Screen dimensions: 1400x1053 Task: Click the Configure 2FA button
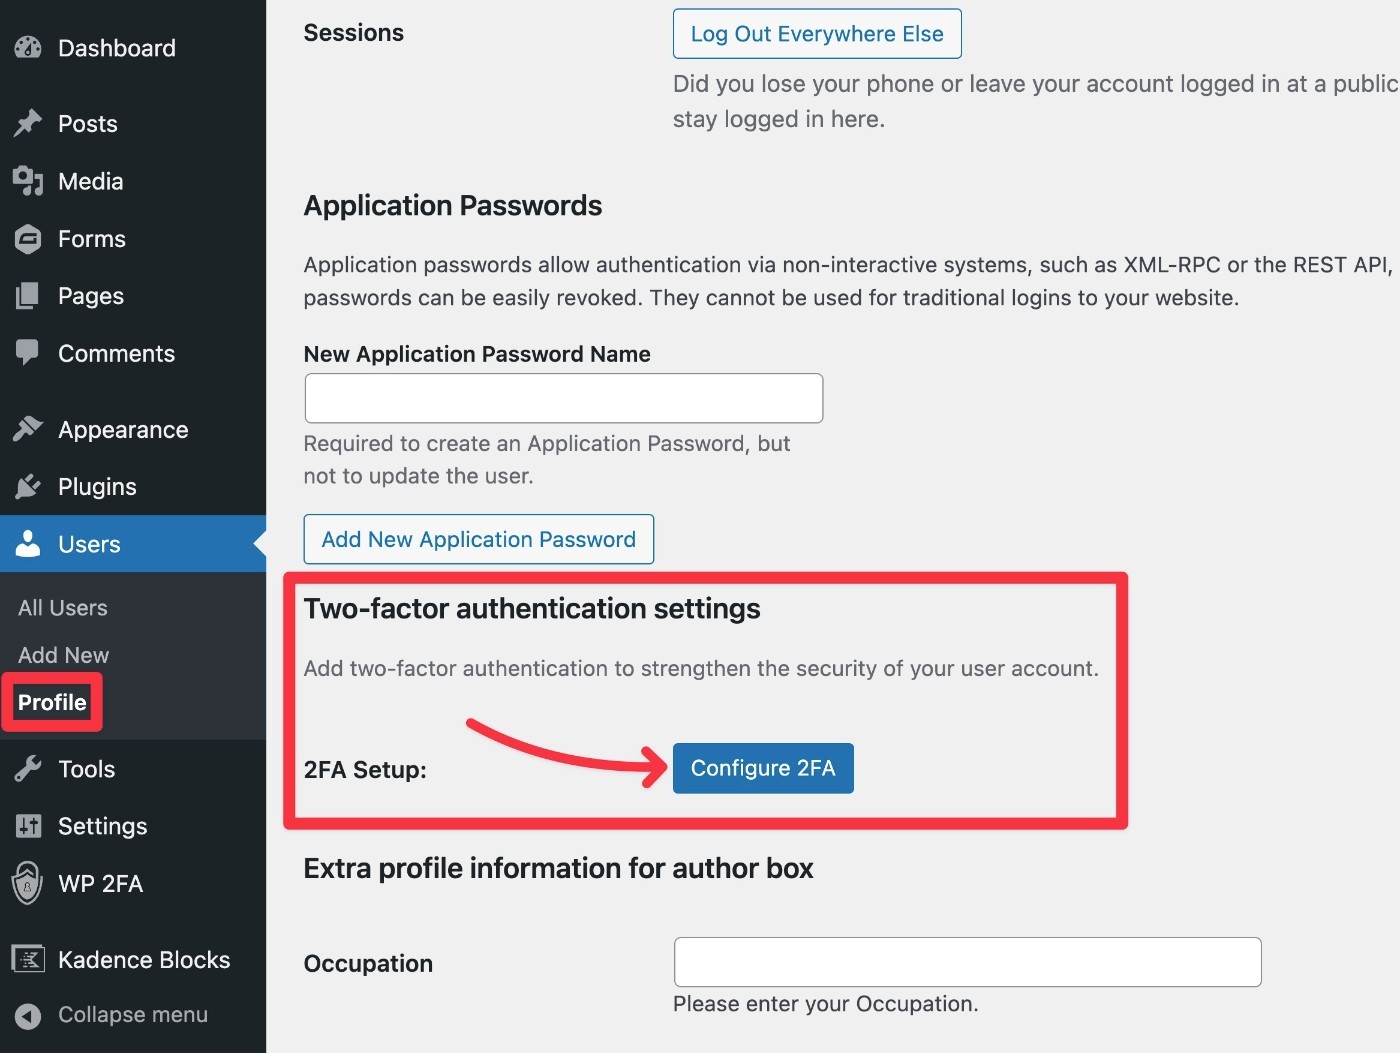click(763, 768)
